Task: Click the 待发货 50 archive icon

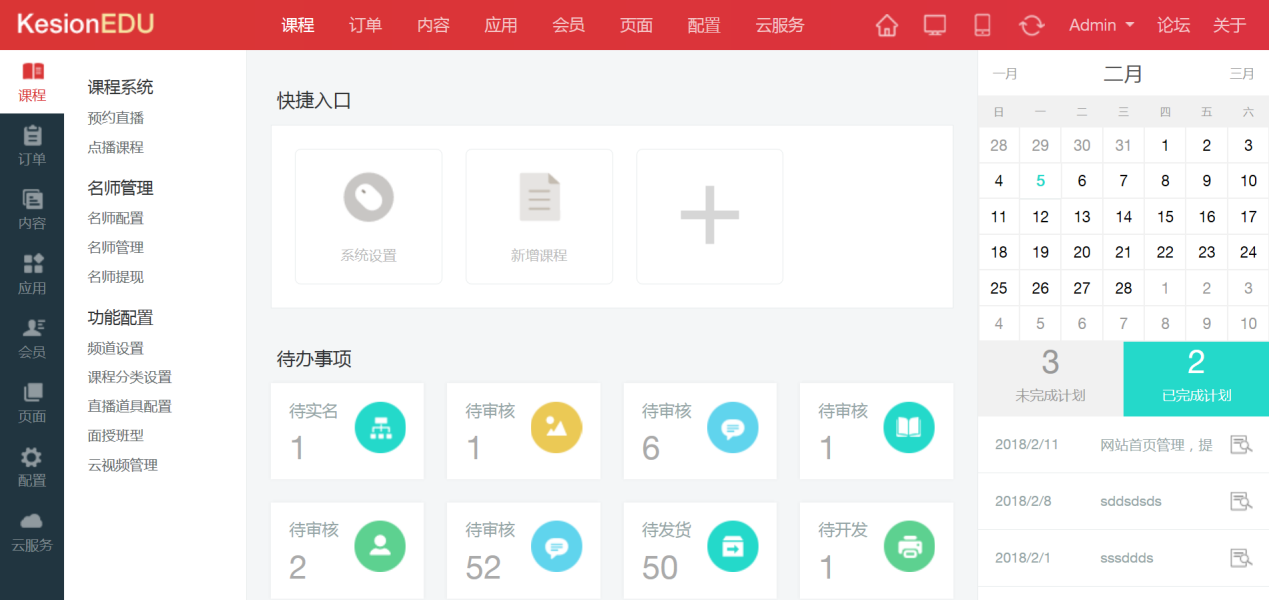Action: pyautogui.click(x=733, y=547)
